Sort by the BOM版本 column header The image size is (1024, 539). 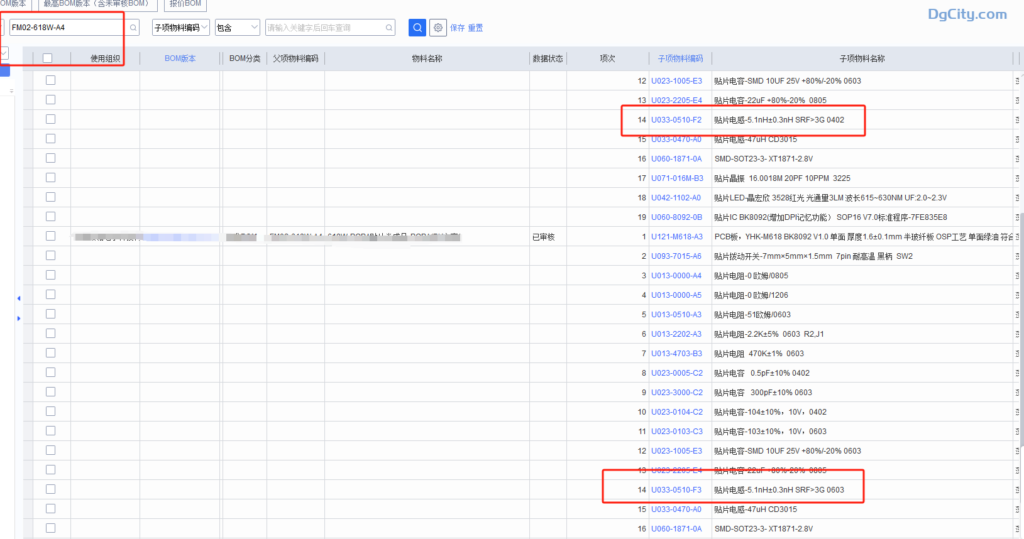point(180,59)
